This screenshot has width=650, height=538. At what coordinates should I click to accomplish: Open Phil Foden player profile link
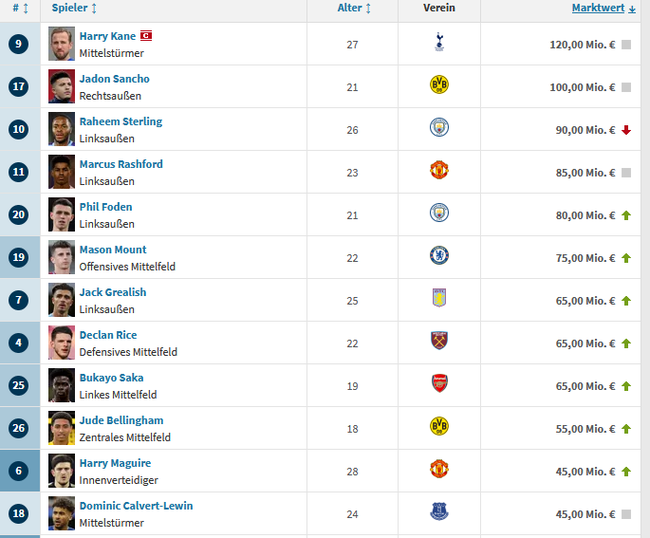106,207
